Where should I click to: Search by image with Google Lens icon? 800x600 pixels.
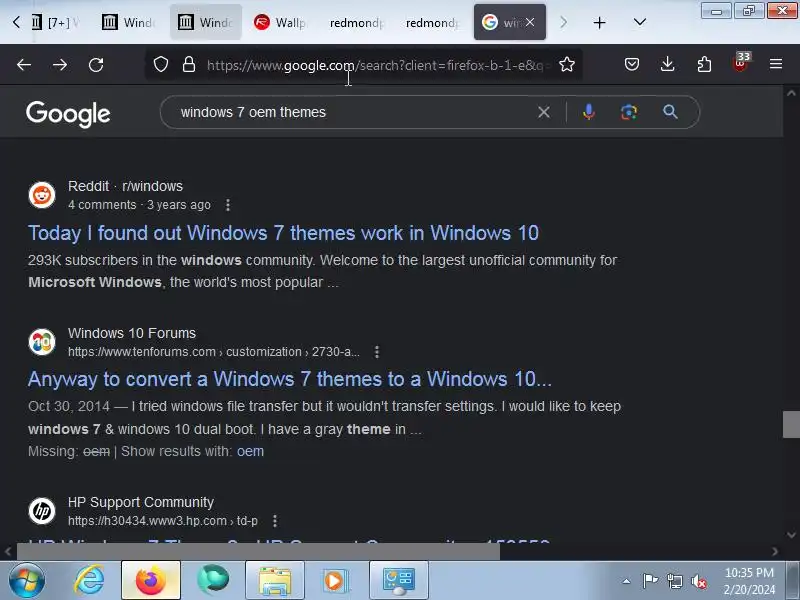tap(629, 112)
